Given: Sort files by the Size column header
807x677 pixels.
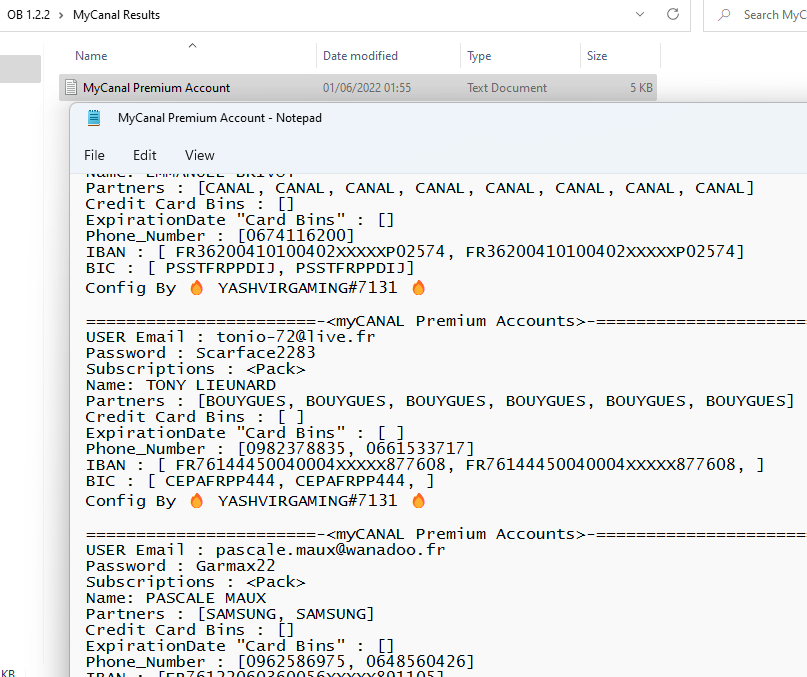Looking at the screenshot, I should coord(597,56).
